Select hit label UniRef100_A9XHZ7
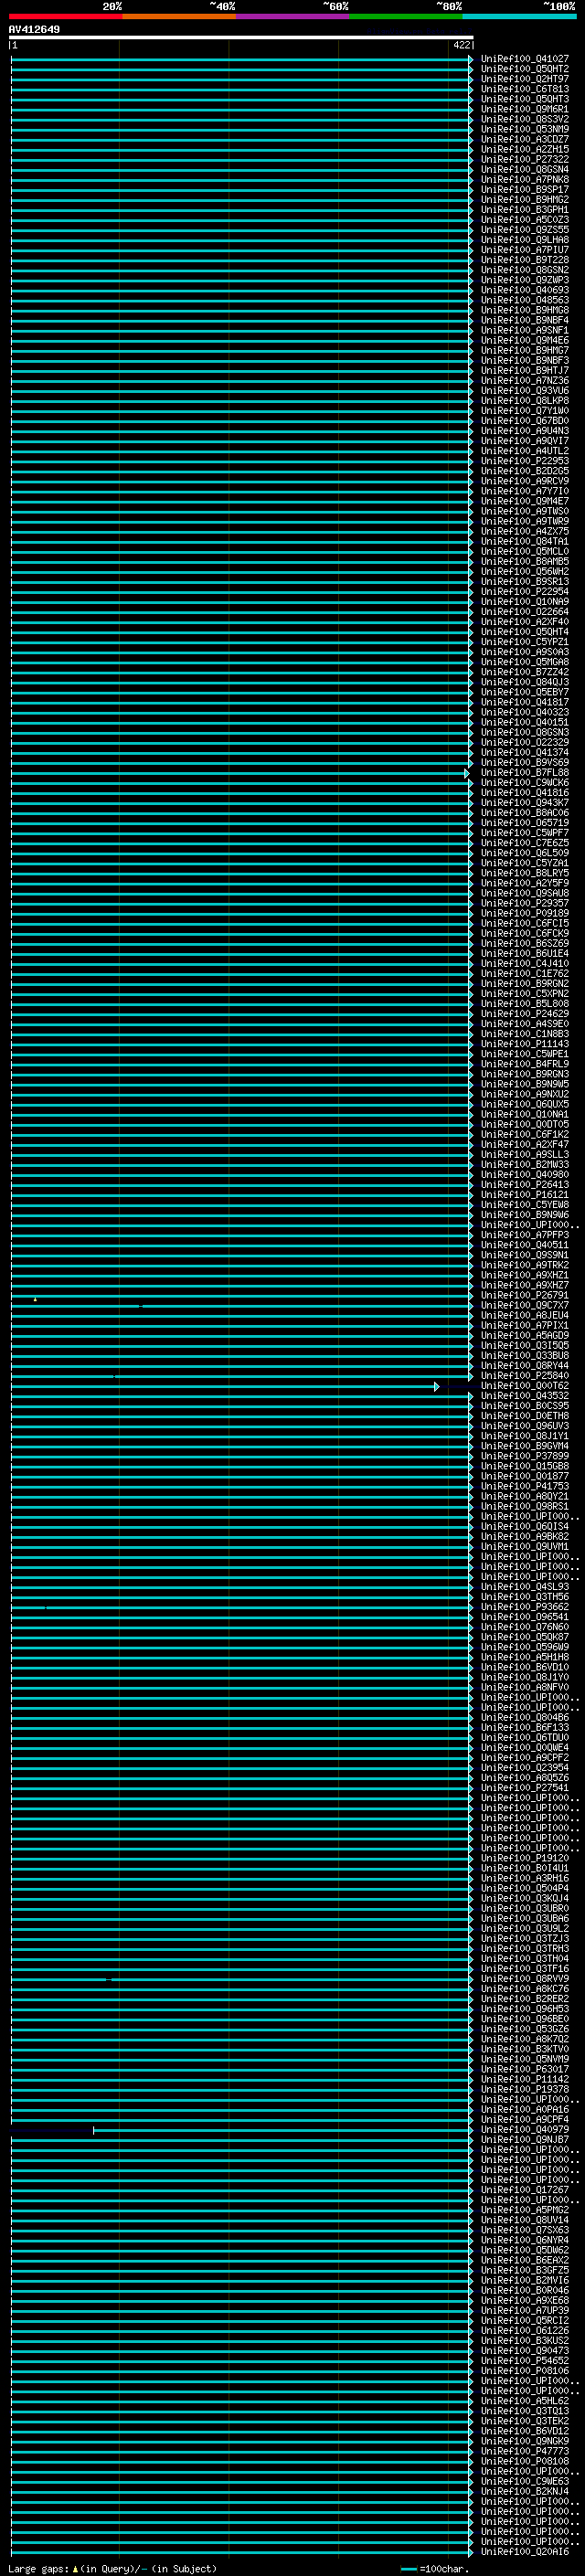 [x=525, y=1286]
